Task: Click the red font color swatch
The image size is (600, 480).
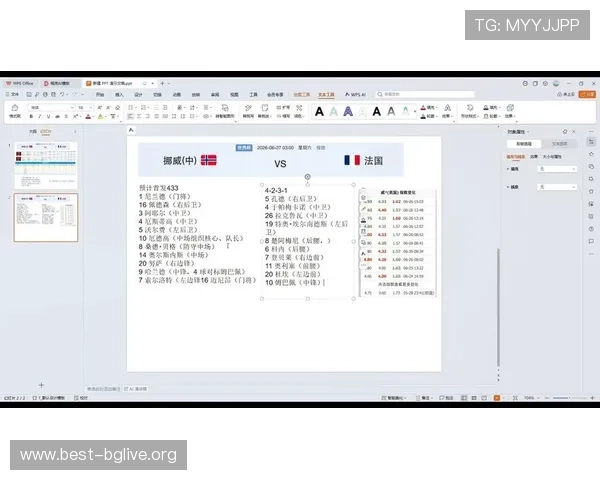Action: tap(88, 116)
